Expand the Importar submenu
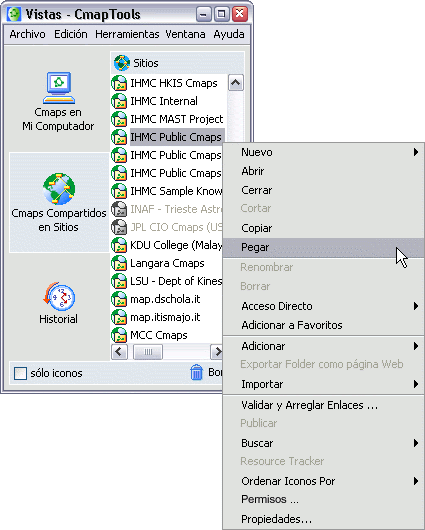 [x=324, y=384]
